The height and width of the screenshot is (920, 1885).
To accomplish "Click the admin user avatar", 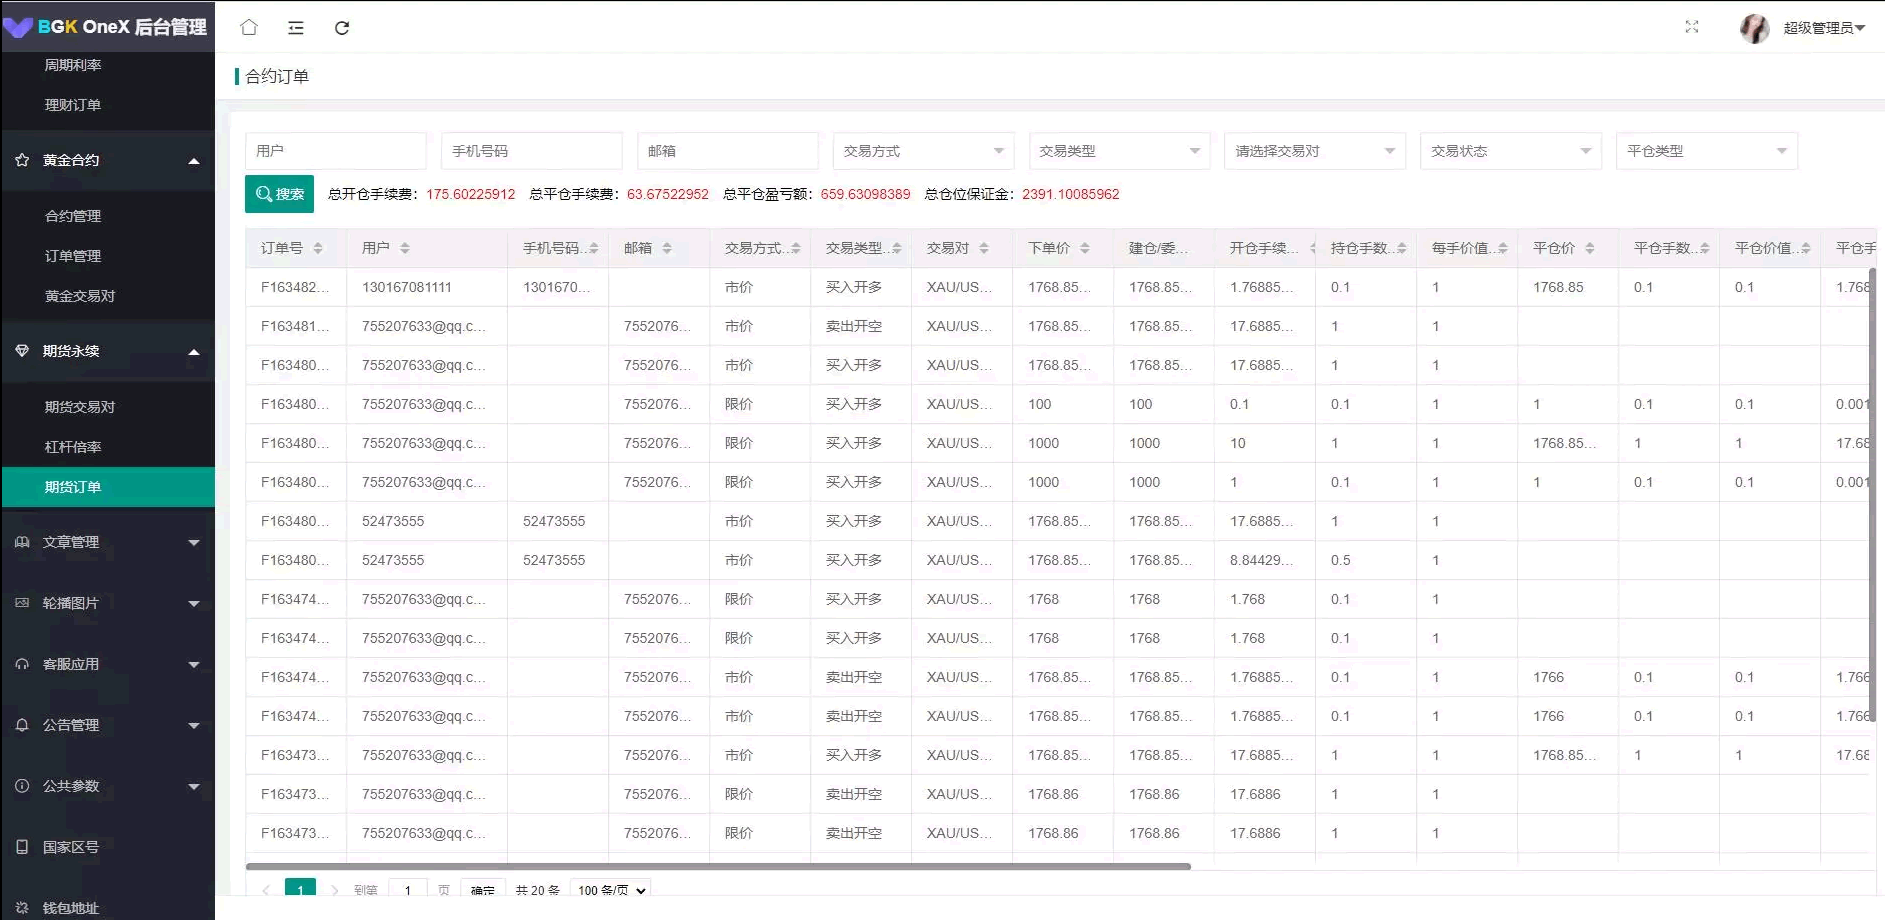I will 1754,28.
